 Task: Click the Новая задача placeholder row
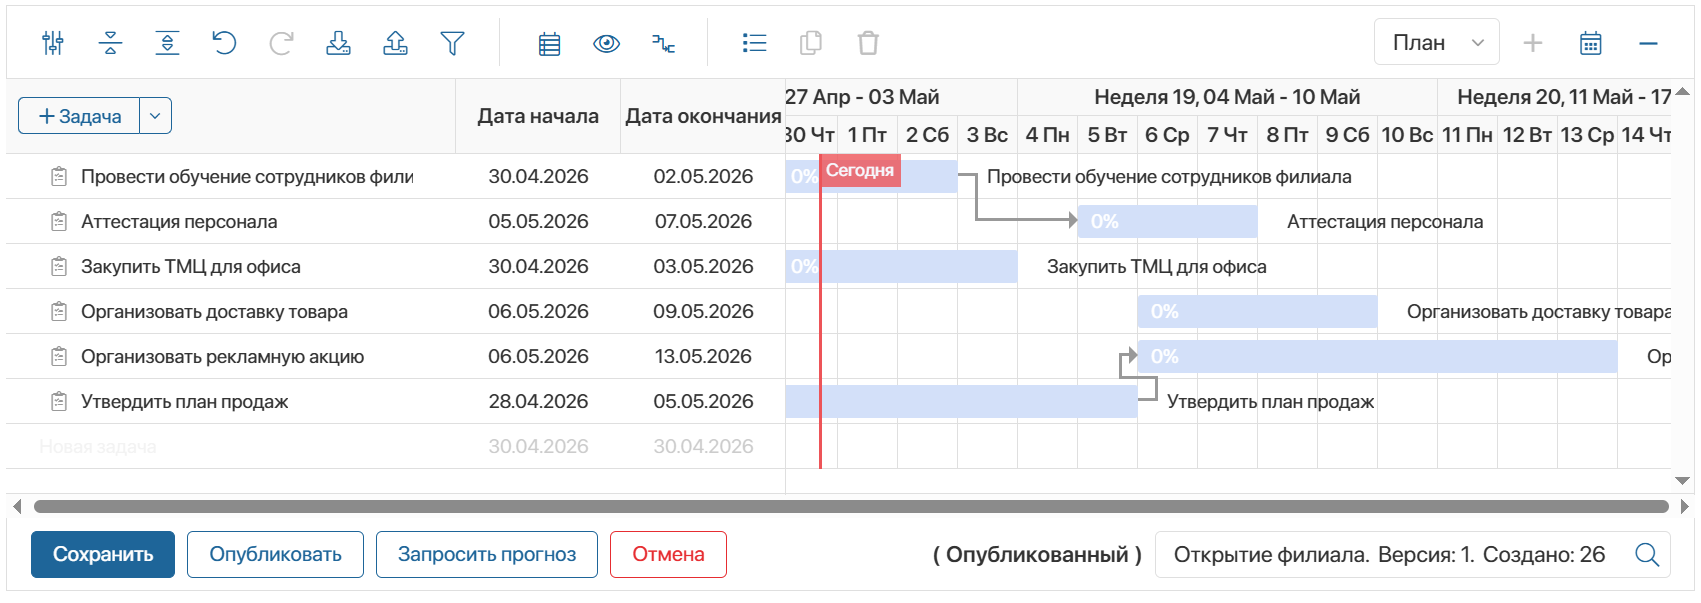[x=396, y=446]
